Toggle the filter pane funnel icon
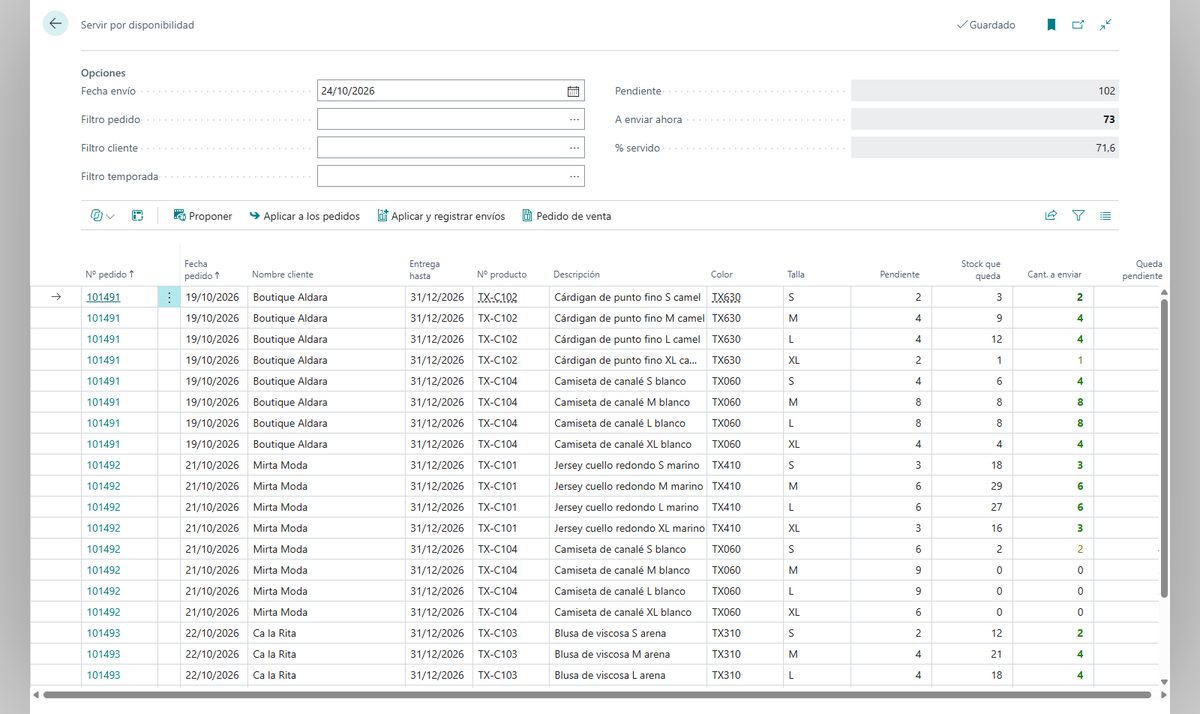Image resolution: width=1200 pixels, height=714 pixels. [1078, 215]
